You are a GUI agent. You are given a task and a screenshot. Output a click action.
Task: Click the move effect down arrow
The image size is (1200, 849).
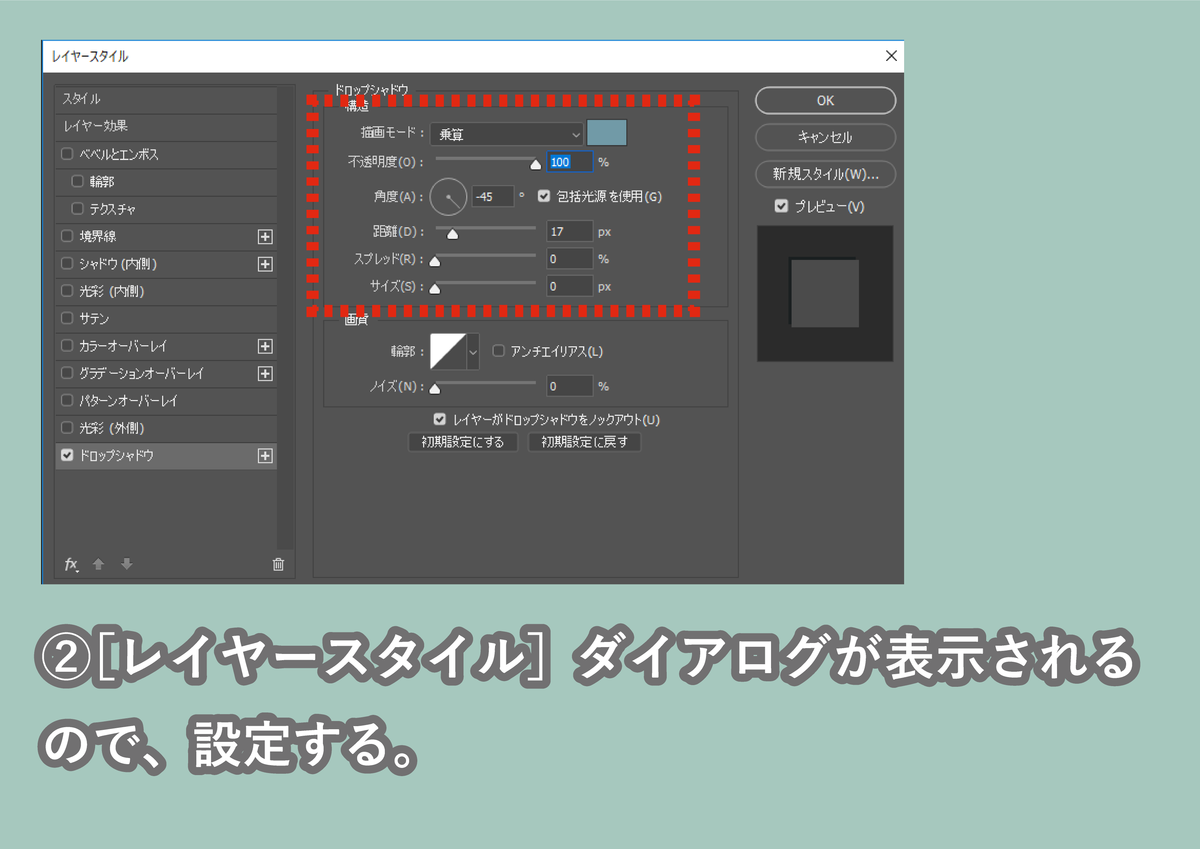point(126,564)
